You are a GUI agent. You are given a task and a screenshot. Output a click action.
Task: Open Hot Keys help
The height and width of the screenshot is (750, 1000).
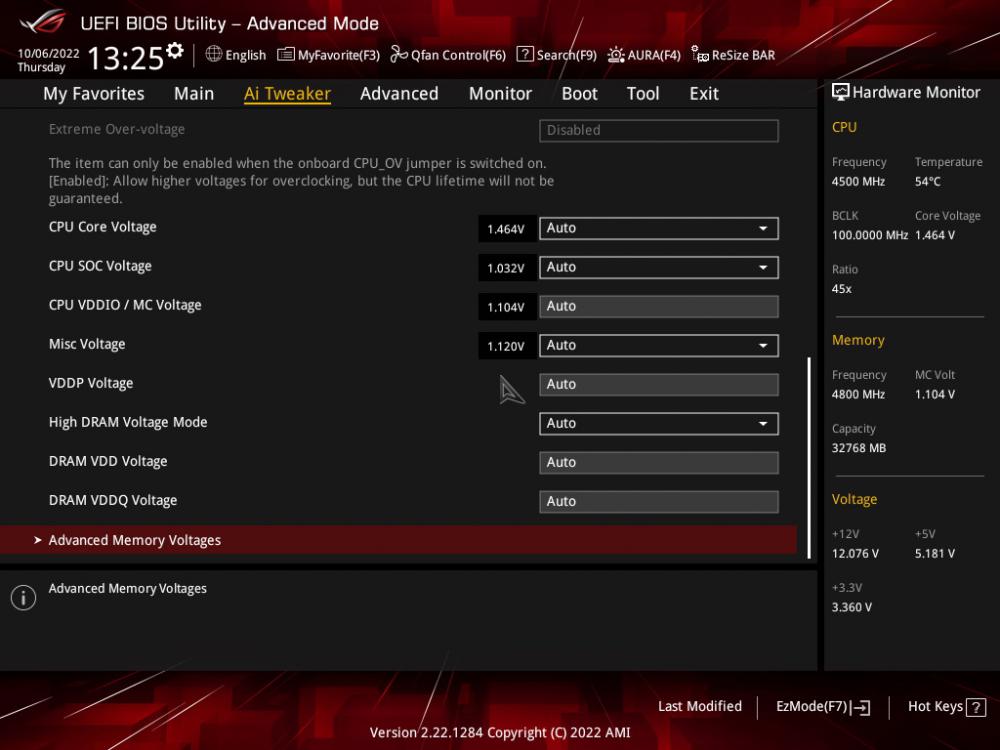pos(946,707)
